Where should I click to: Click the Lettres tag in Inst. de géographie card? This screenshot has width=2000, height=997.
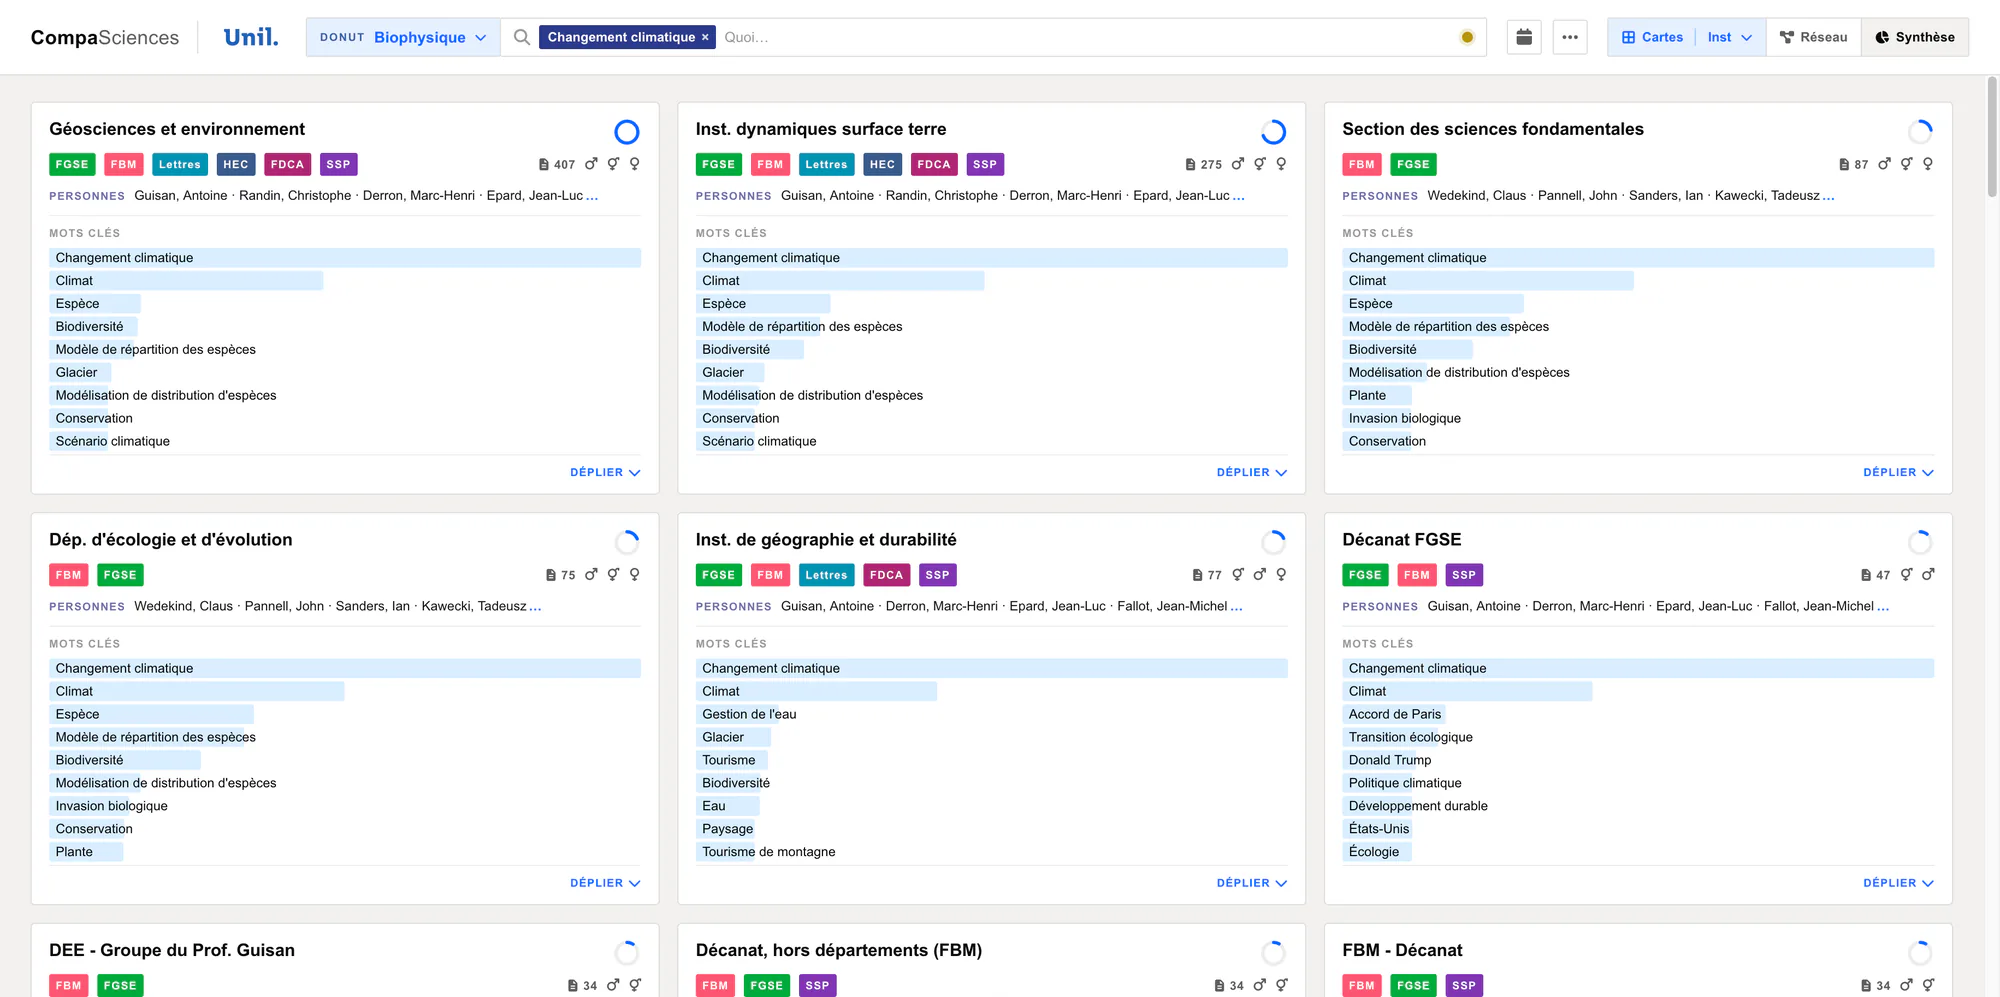(826, 575)
